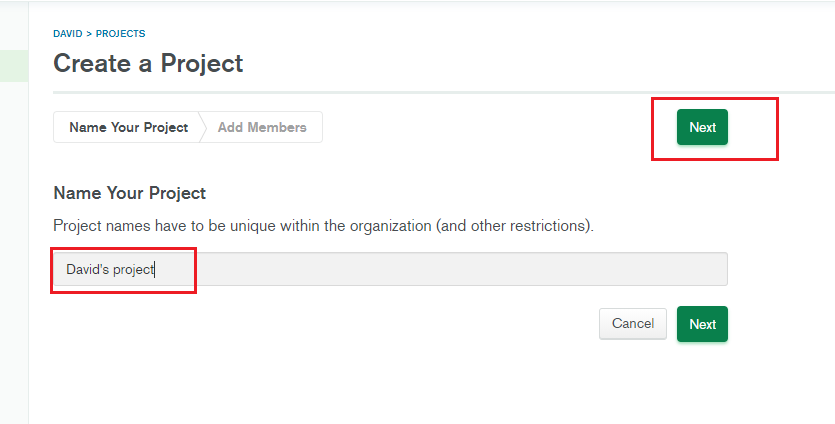The width and height of the screenshot is (835, 424).
Task: Open the PROJECTS breadcrumb link
Action: pyautogui.click(x=120, y=34)
